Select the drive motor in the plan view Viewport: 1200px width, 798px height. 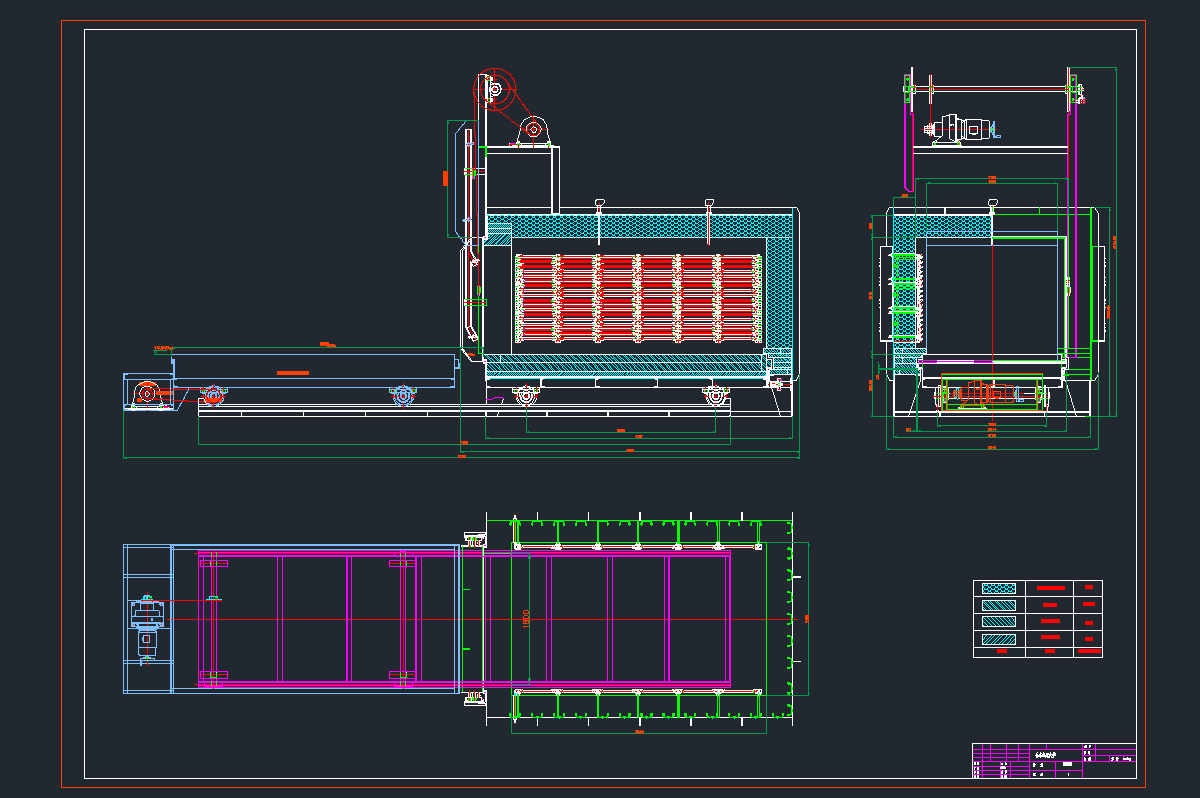147,626
